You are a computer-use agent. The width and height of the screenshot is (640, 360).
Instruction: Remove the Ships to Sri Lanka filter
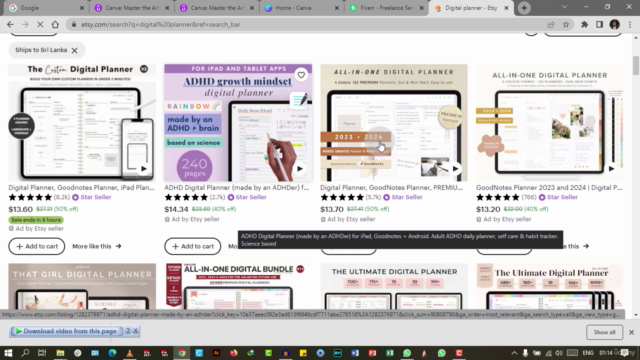tap(74, 51)
